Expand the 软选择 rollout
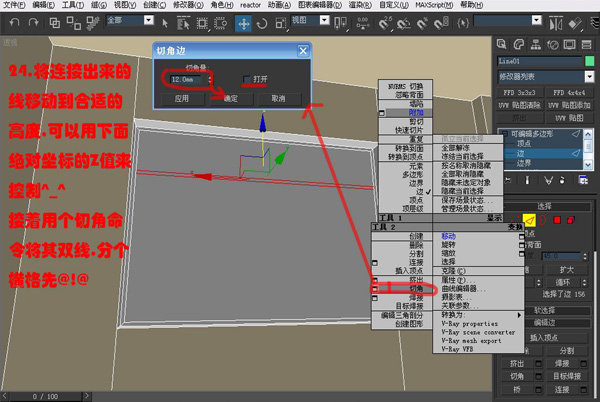 [544, 310]
